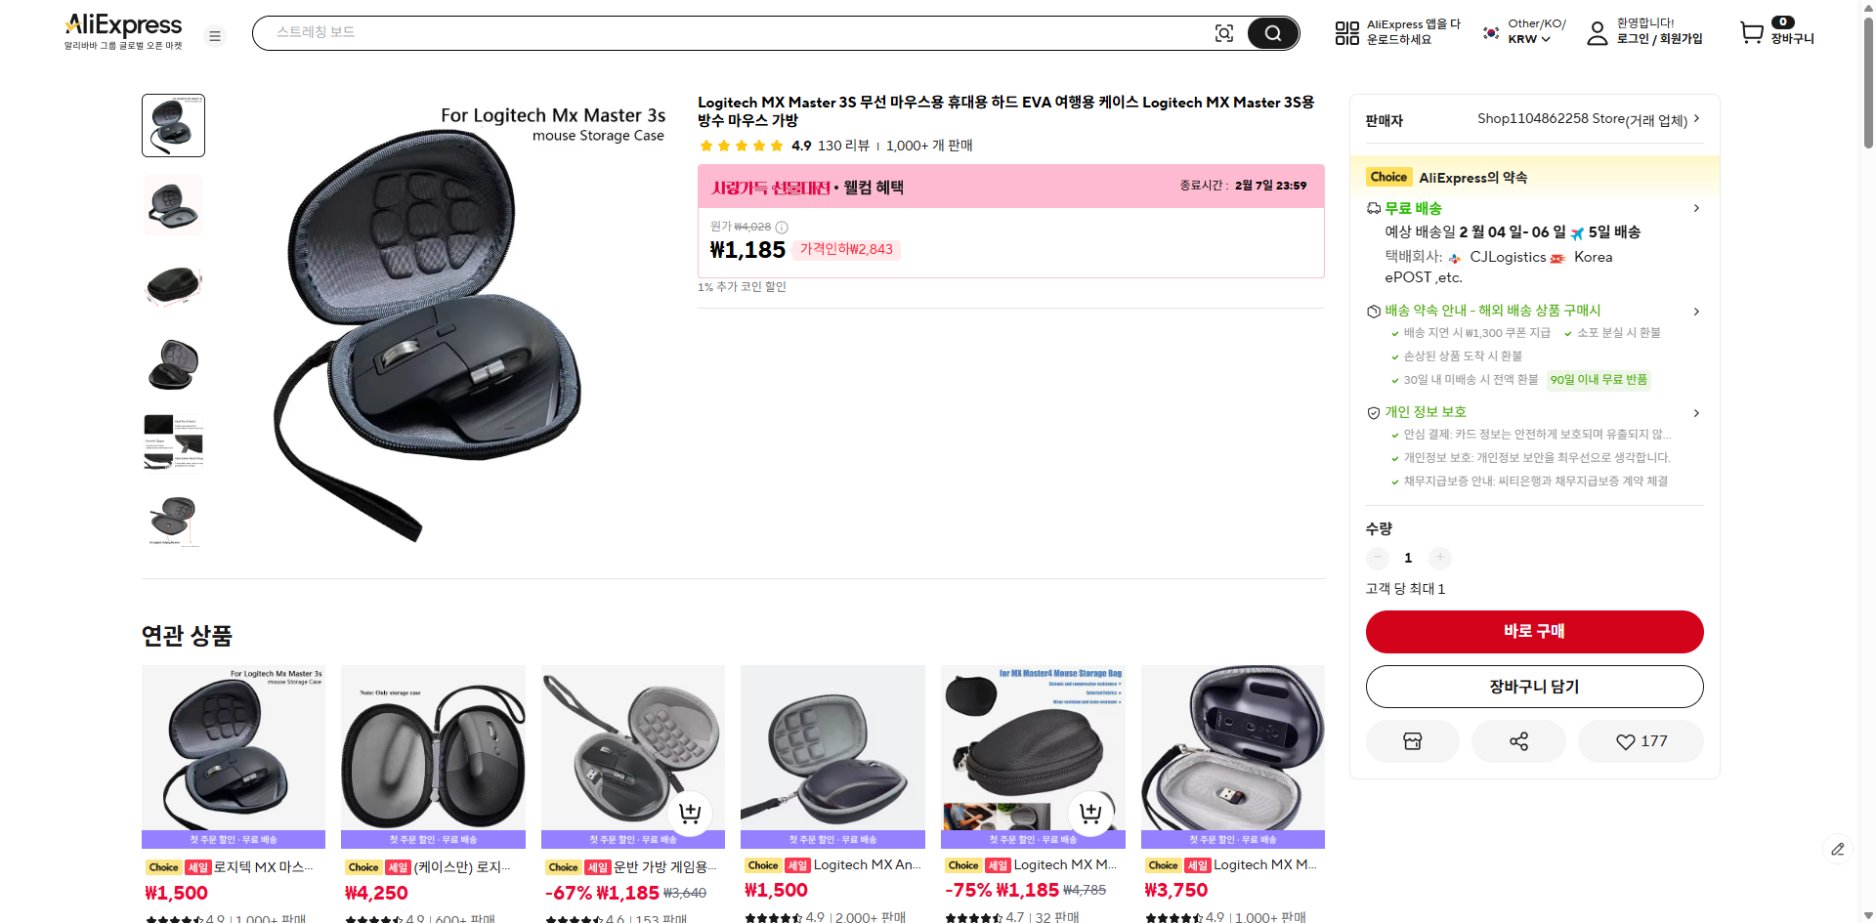Open the hamburger category menu

click(214, 36)
